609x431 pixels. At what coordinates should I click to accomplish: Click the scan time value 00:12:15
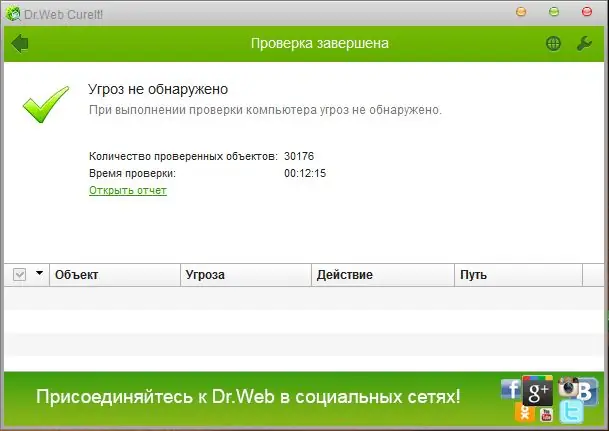point(305,173)
